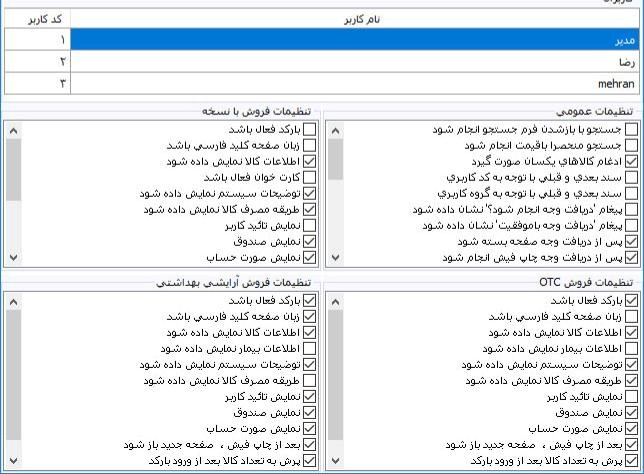This screenshot has width=644, height=474.
Task: Uncheck 'اطلاعات کالا نمایش داده شود' in فروش با نسخه
Action: click(309, 161)
